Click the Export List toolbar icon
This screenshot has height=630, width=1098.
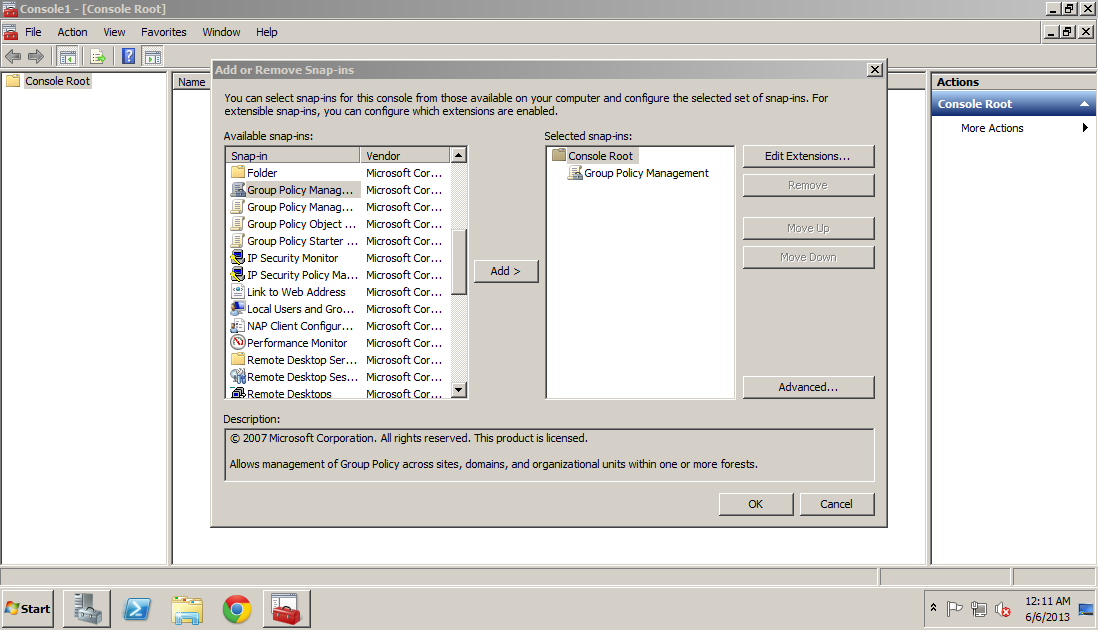tap(98, 57)
